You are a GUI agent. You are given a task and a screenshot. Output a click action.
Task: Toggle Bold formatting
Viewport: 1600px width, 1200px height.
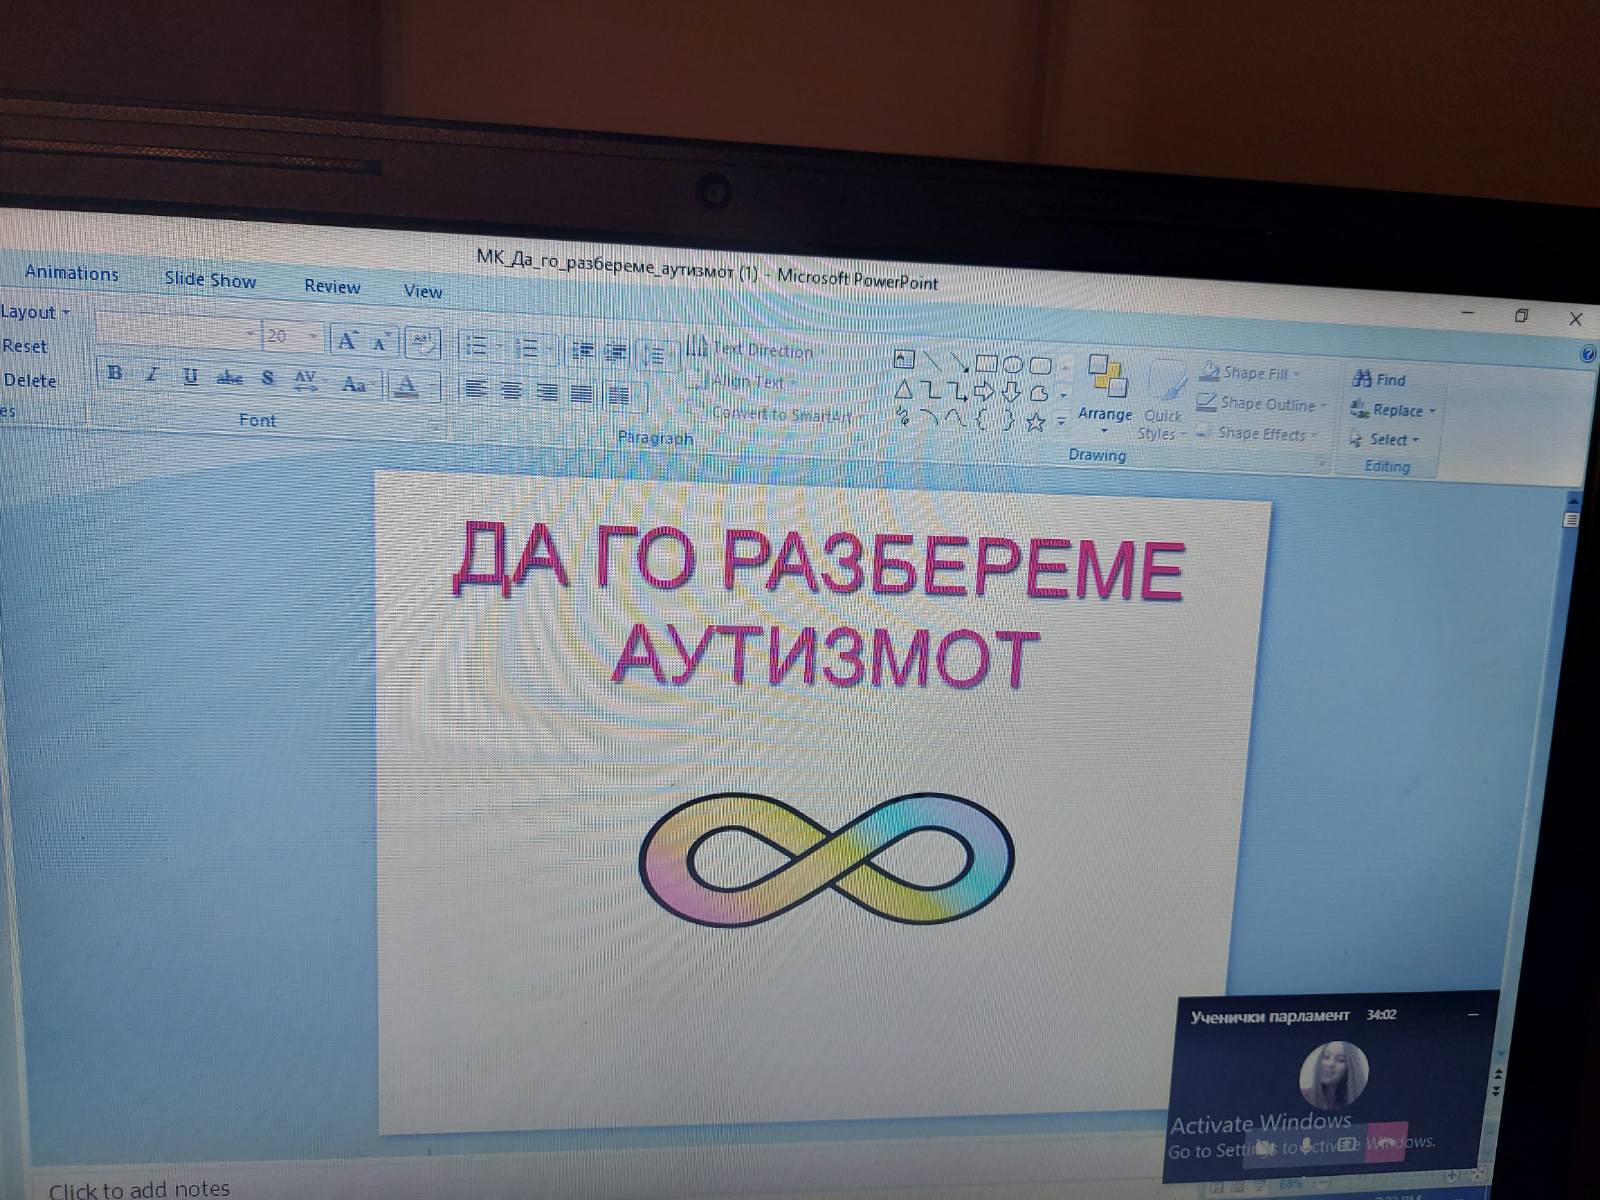coord(115,373)
